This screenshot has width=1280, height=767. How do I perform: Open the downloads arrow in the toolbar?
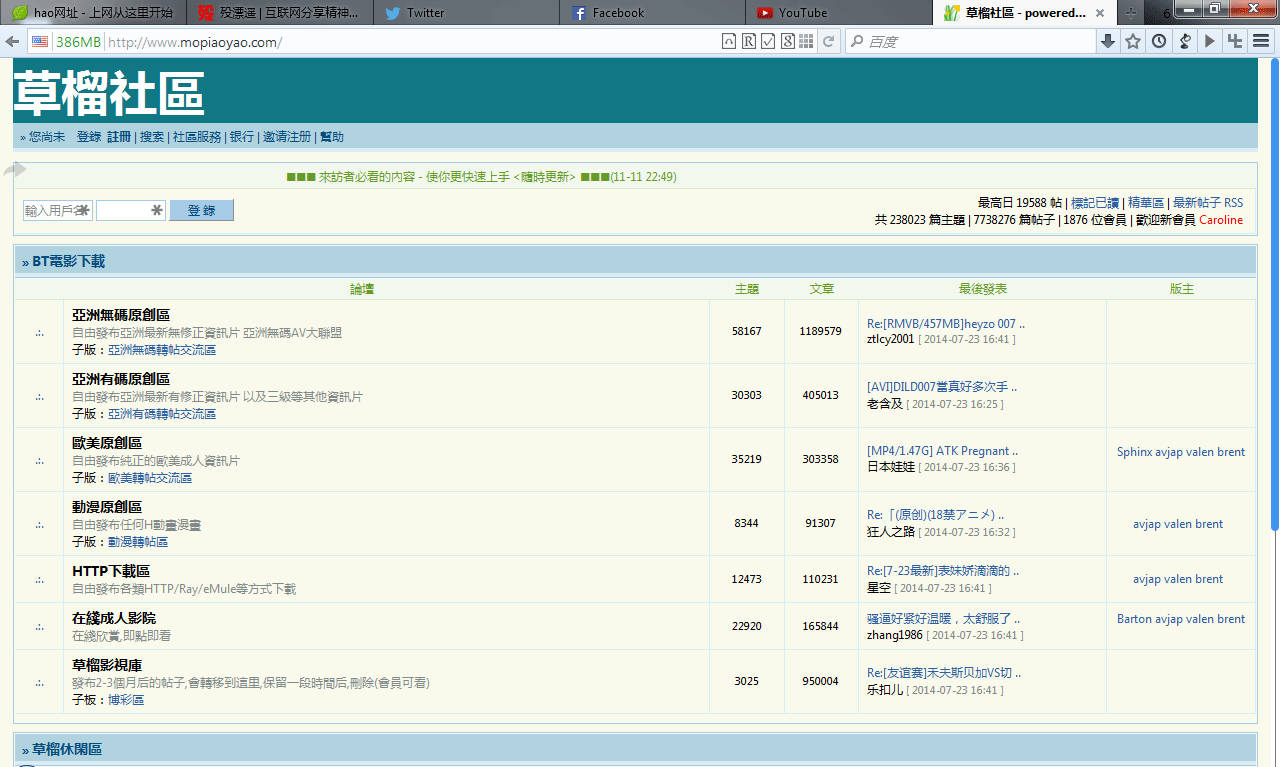1108,42
